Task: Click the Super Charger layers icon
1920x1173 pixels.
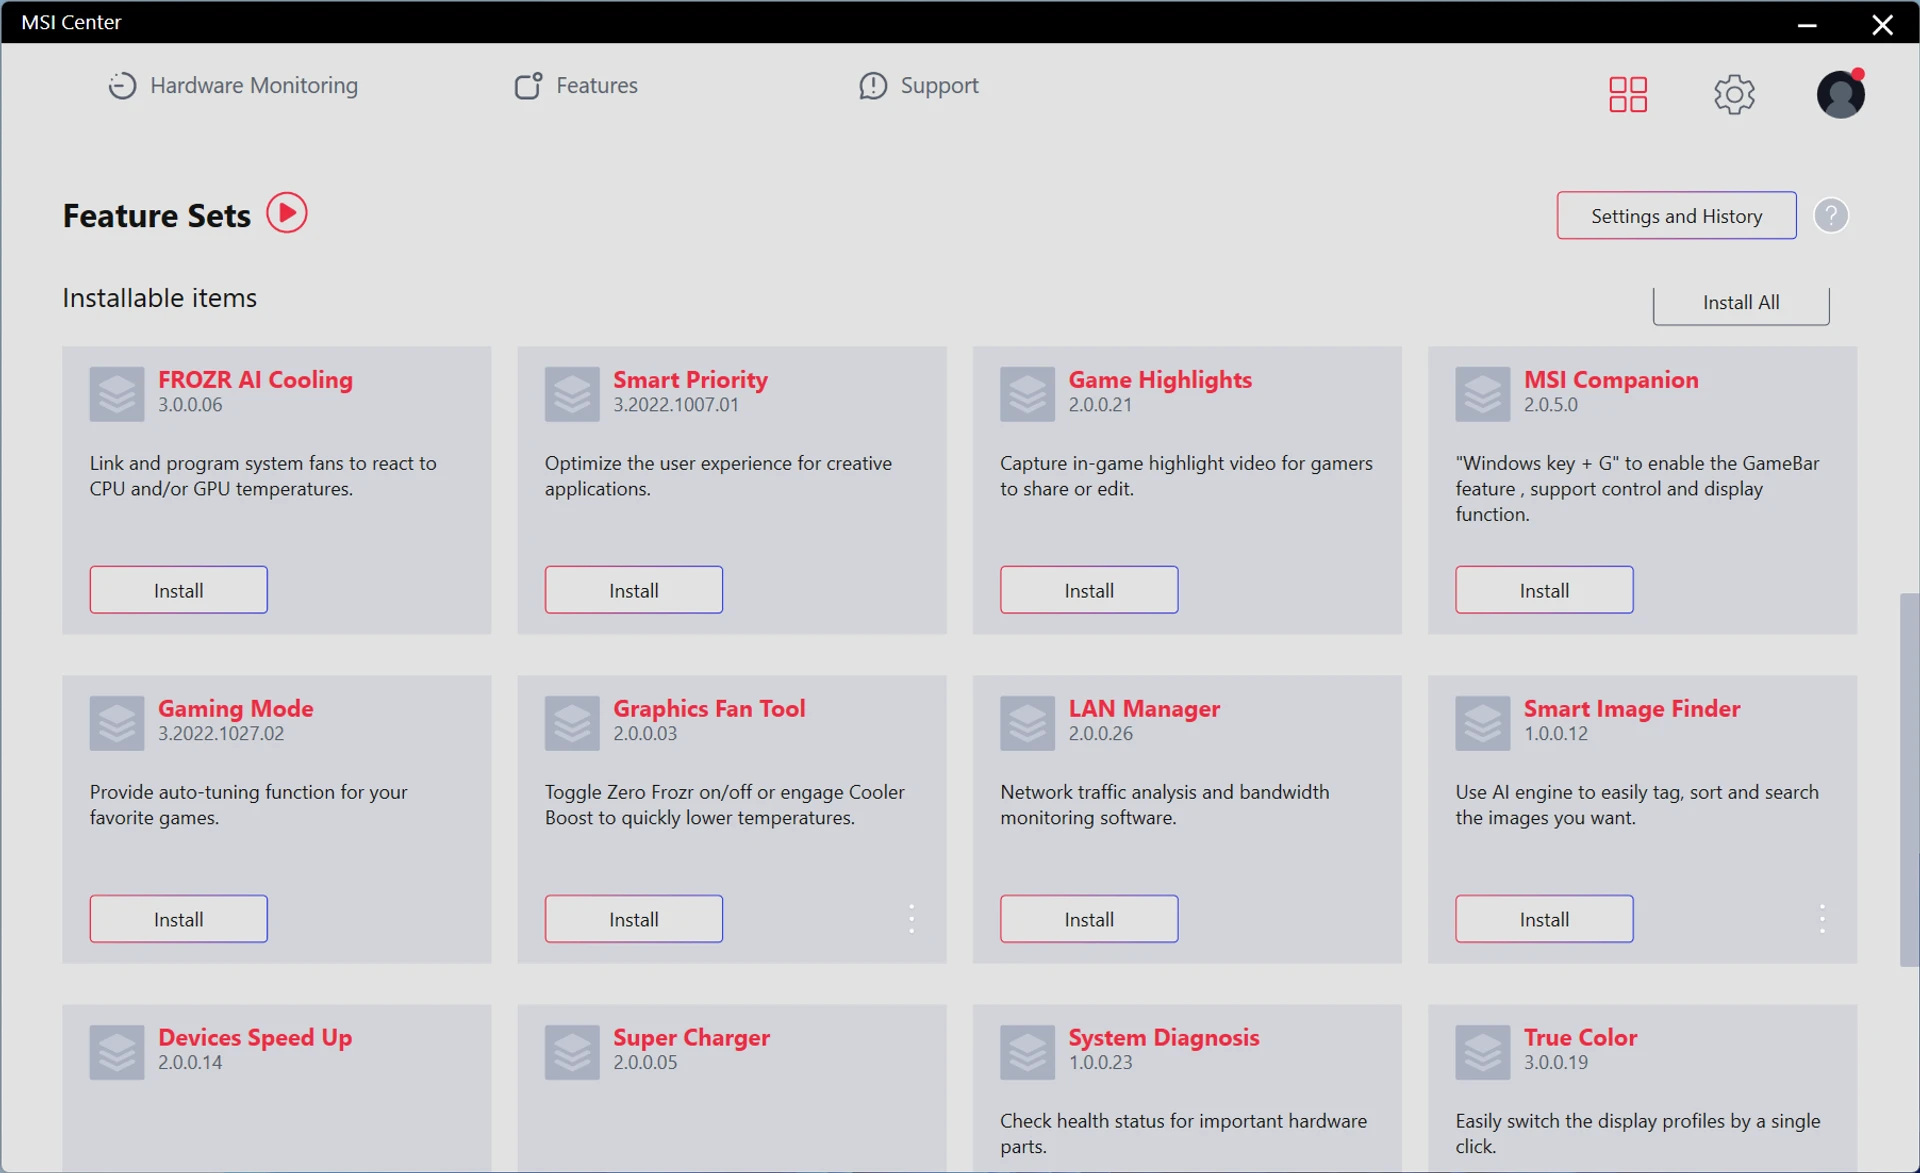Action: tap(572, 1052)
